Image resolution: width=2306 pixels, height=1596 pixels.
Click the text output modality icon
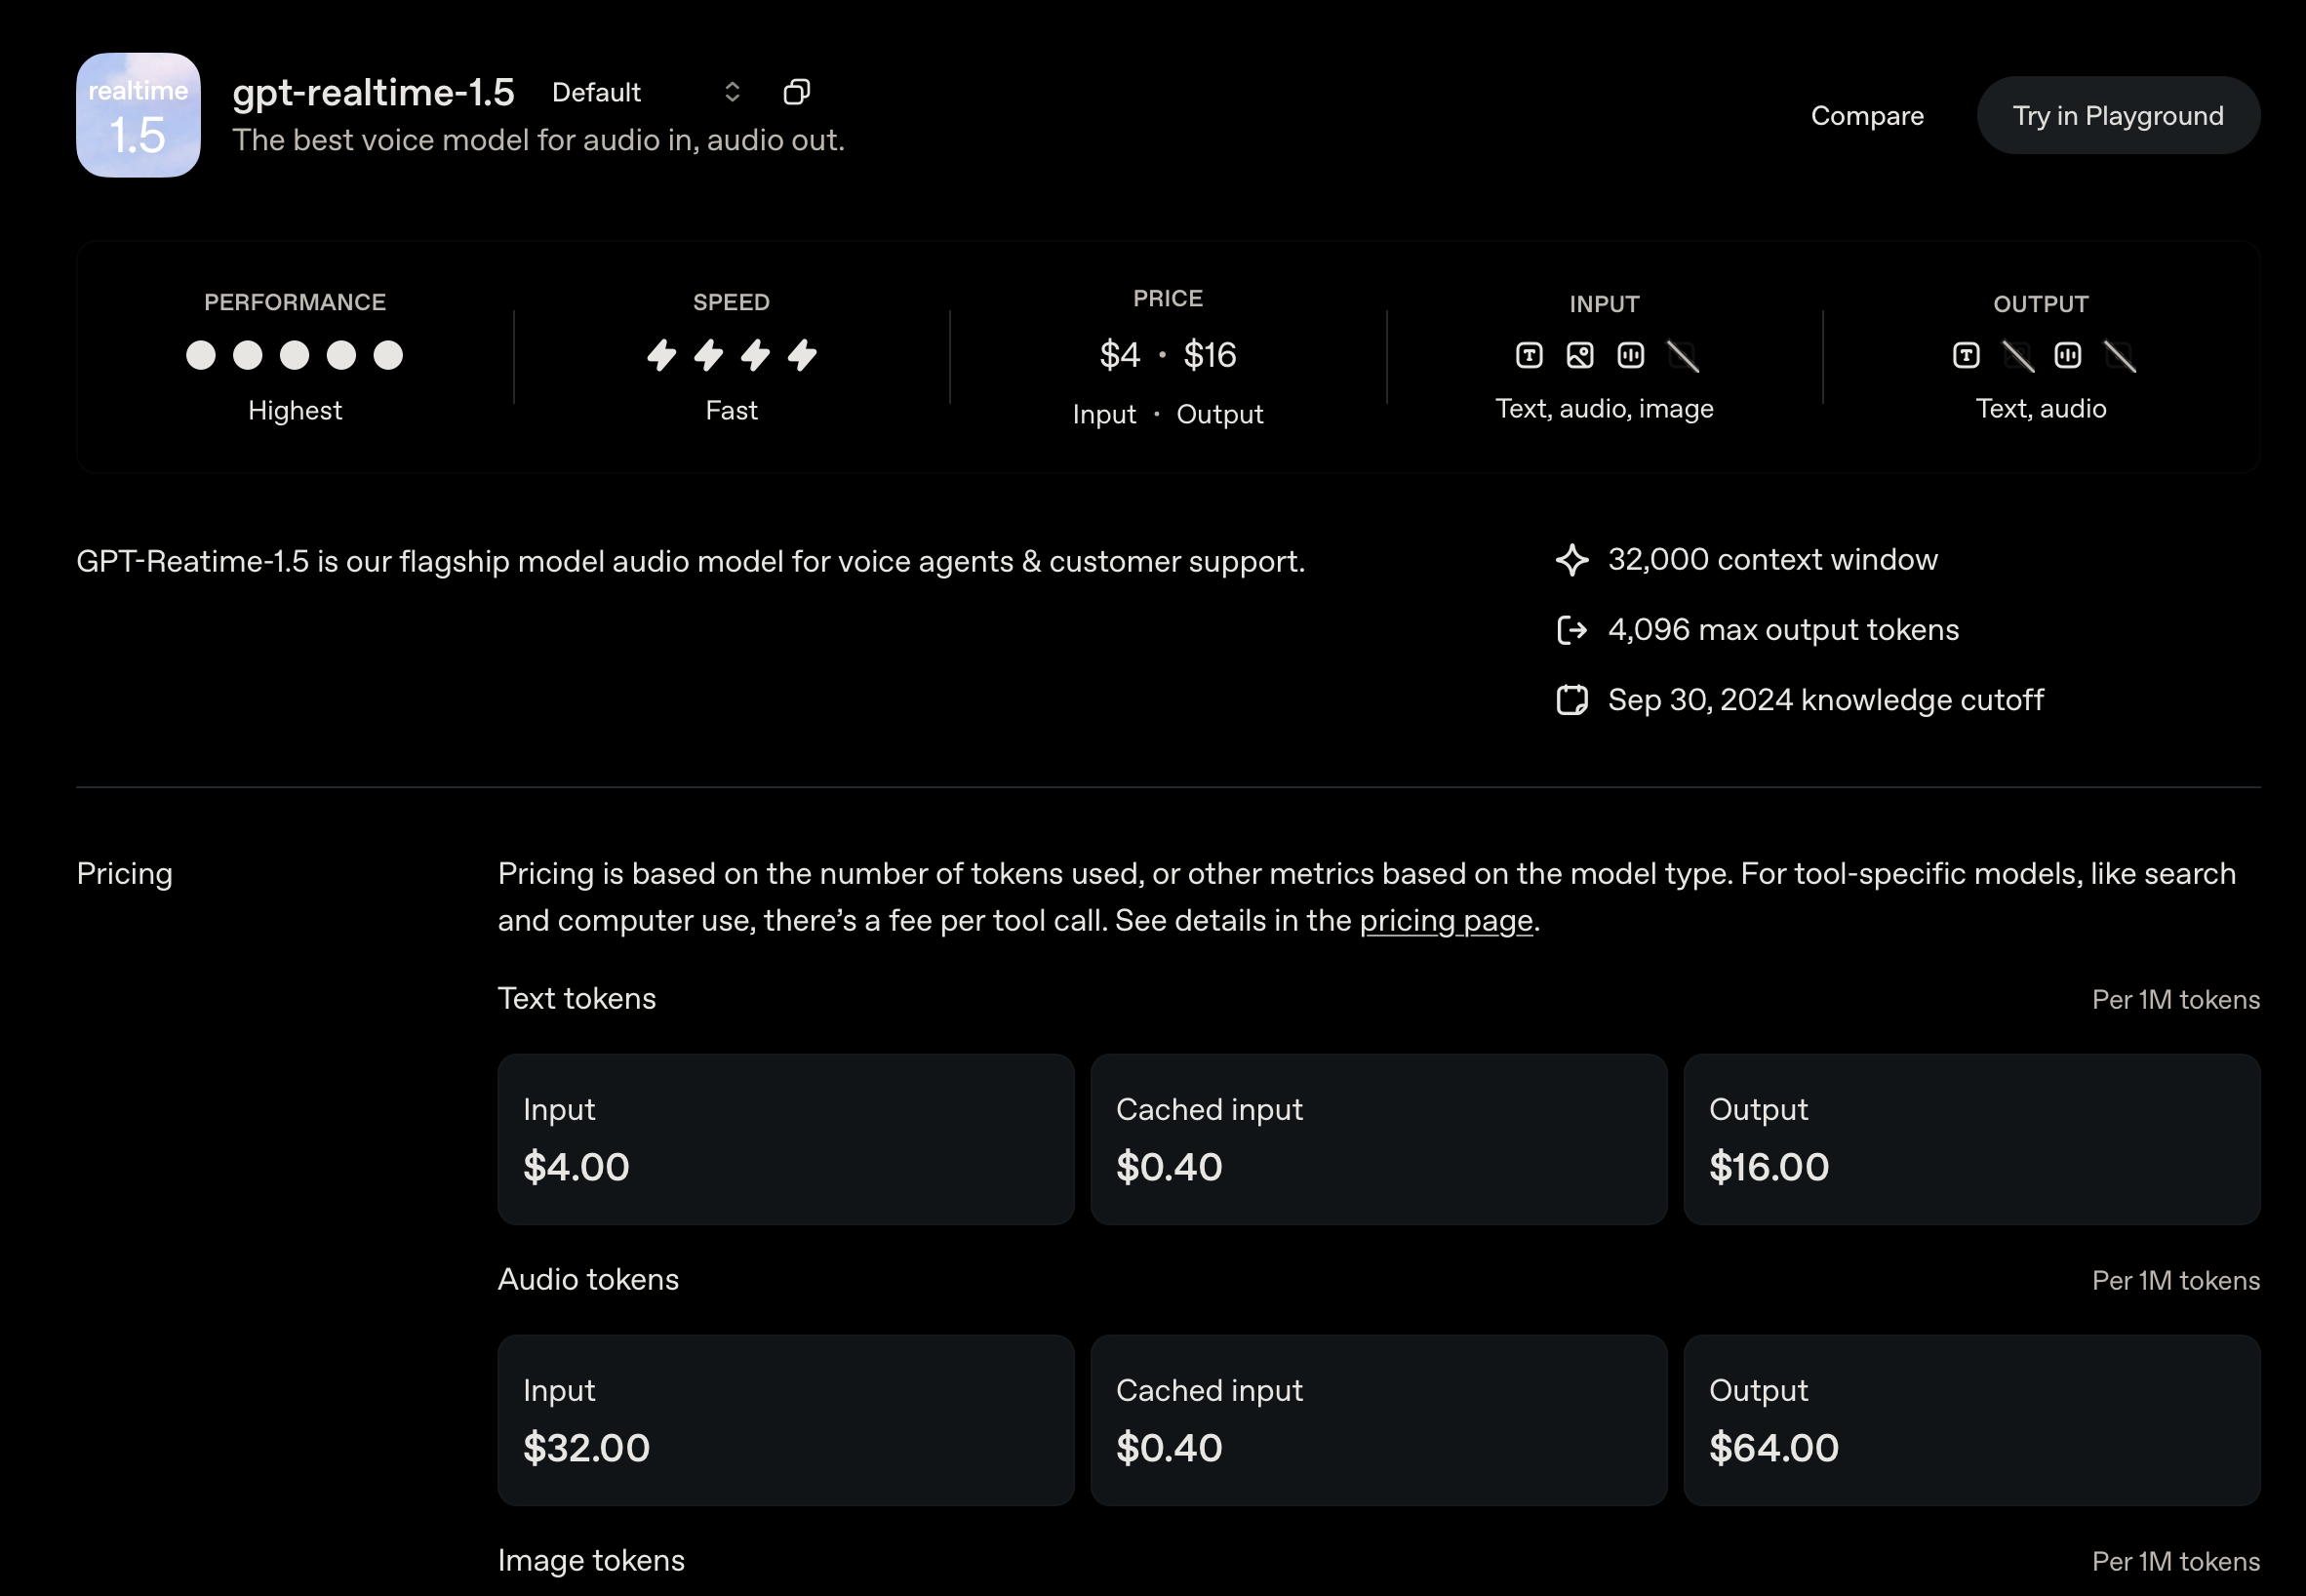[x=1966, y=355]
